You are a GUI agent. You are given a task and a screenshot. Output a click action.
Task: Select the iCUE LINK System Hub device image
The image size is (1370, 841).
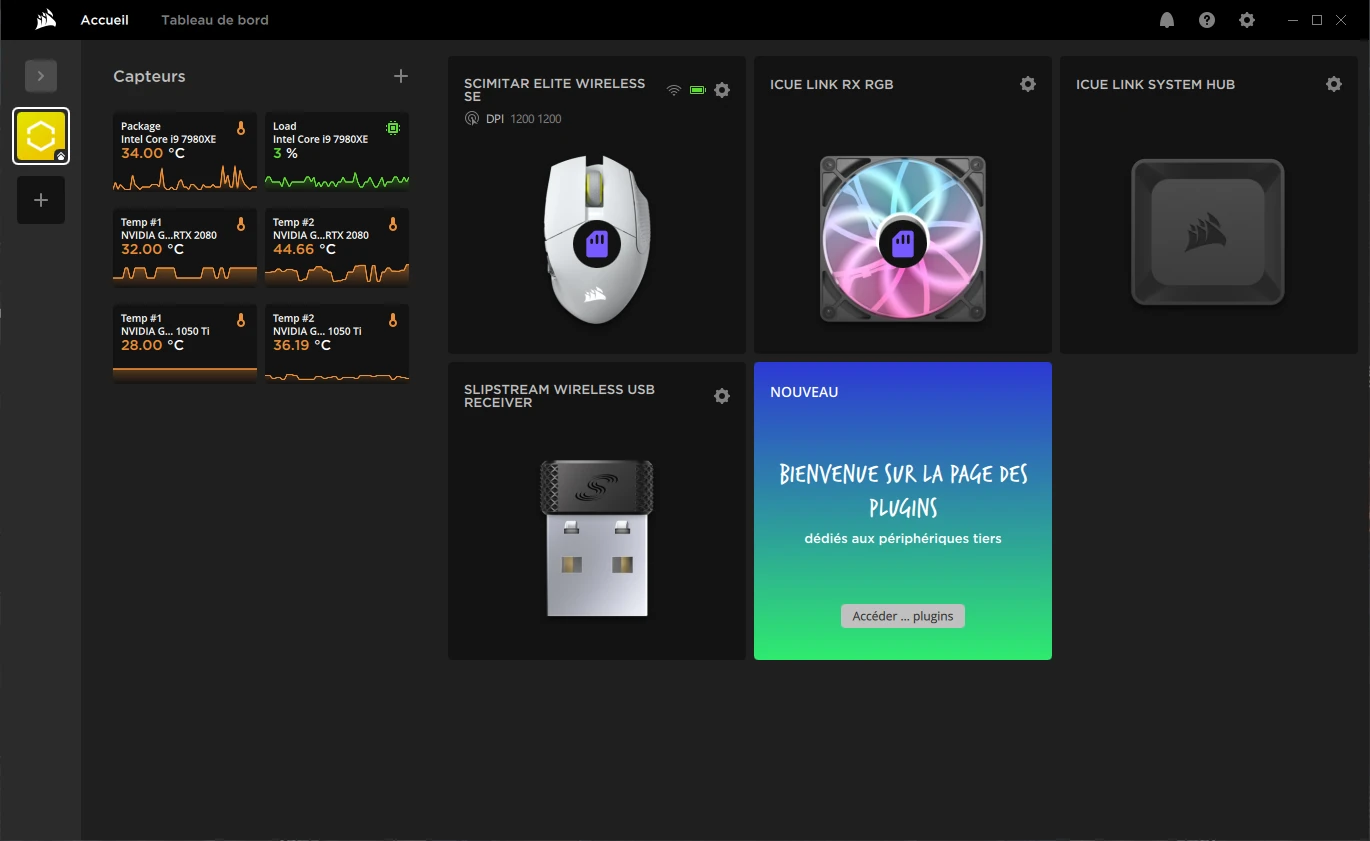coord(1208,232)
